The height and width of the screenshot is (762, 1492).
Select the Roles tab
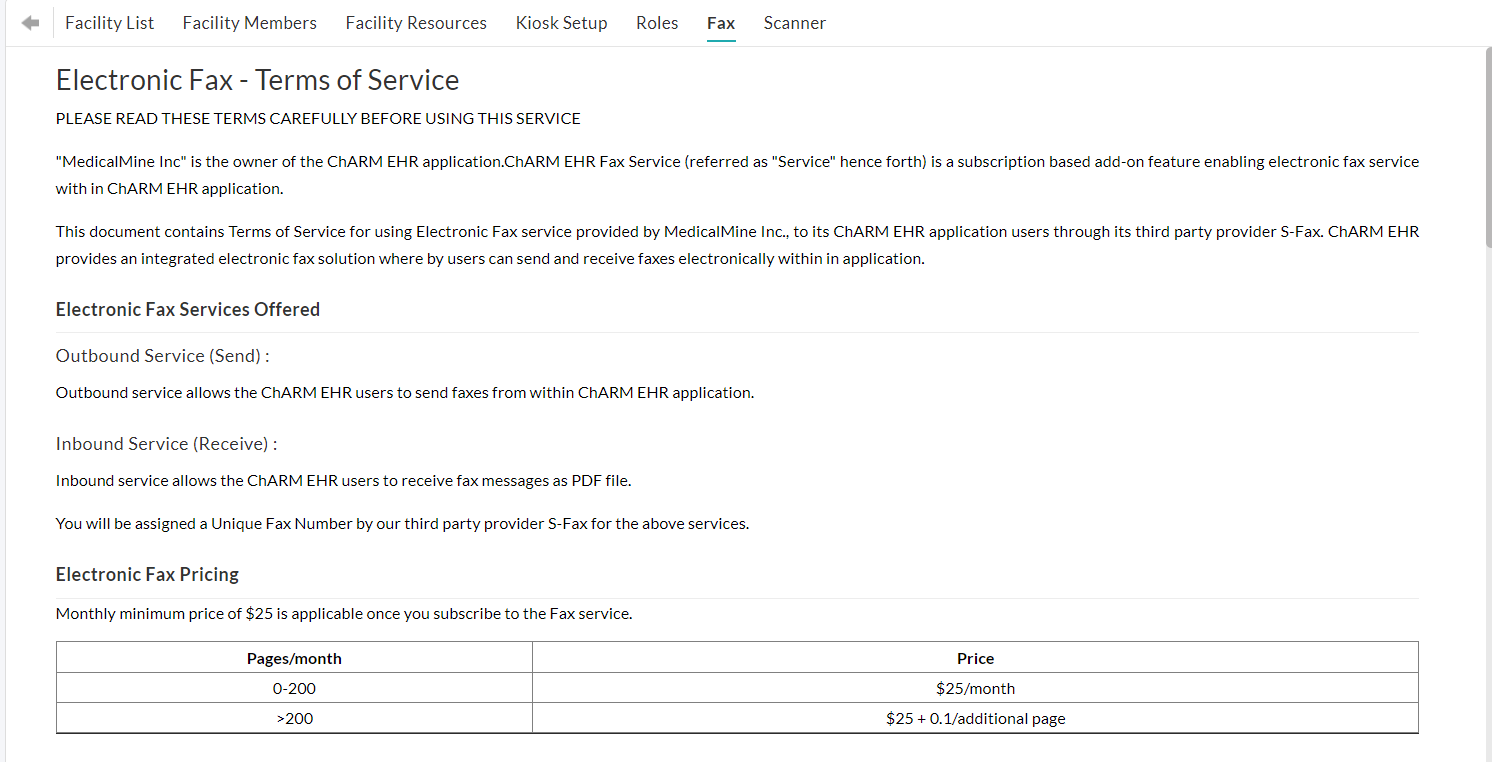[657, 22]
